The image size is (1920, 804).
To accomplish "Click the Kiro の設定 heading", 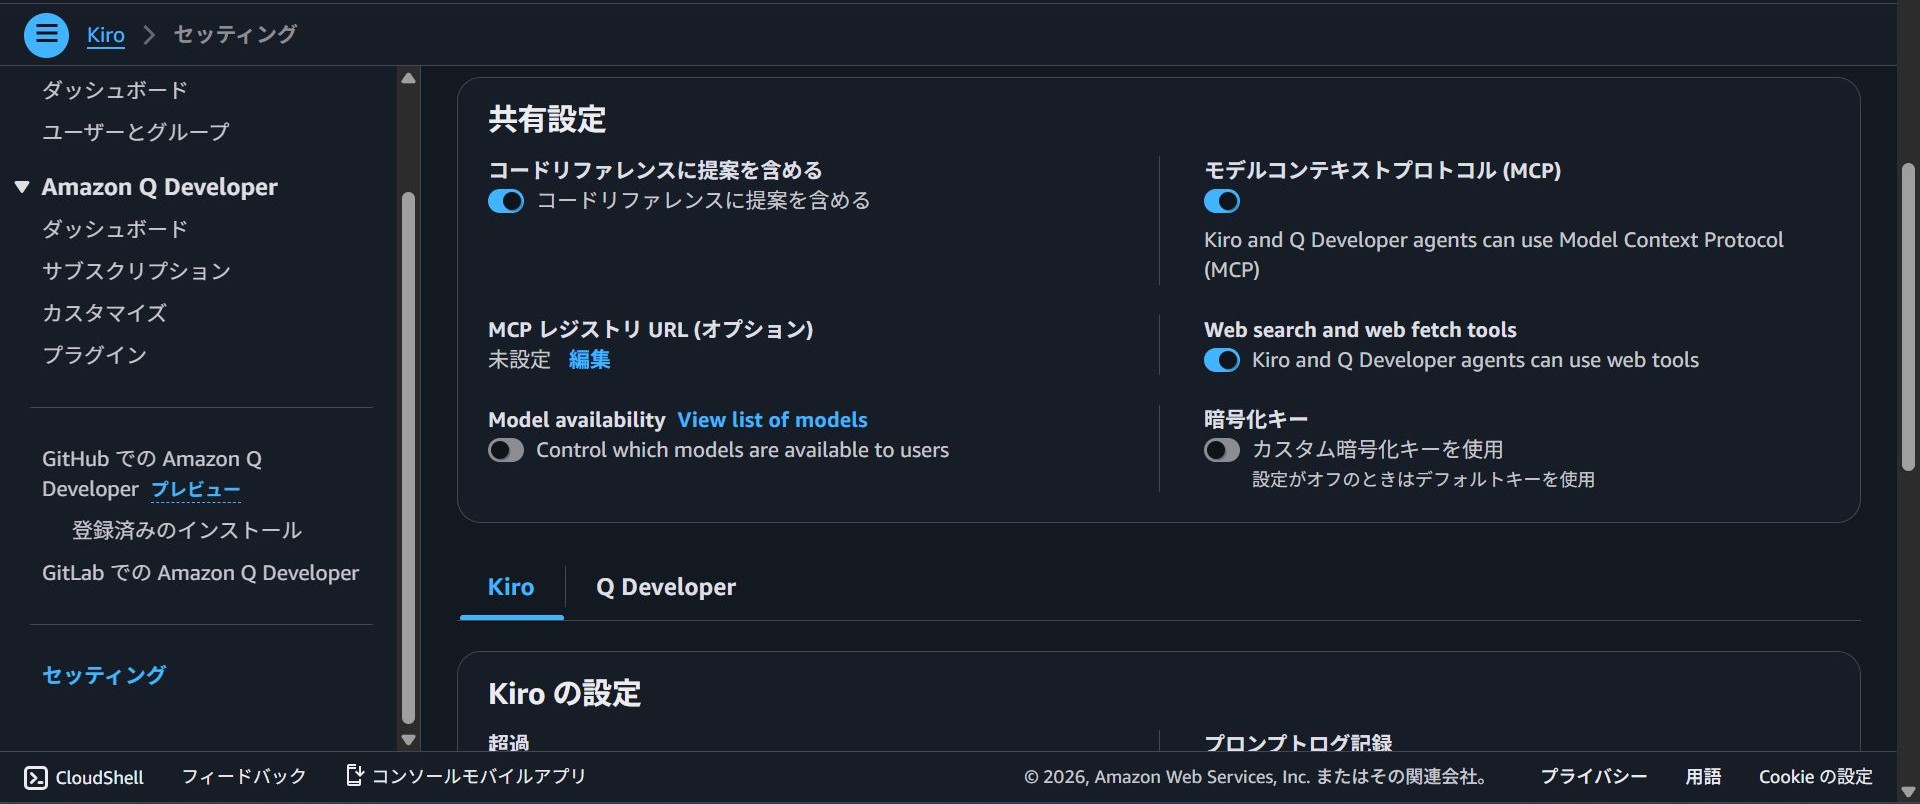I will pos(565,693).
